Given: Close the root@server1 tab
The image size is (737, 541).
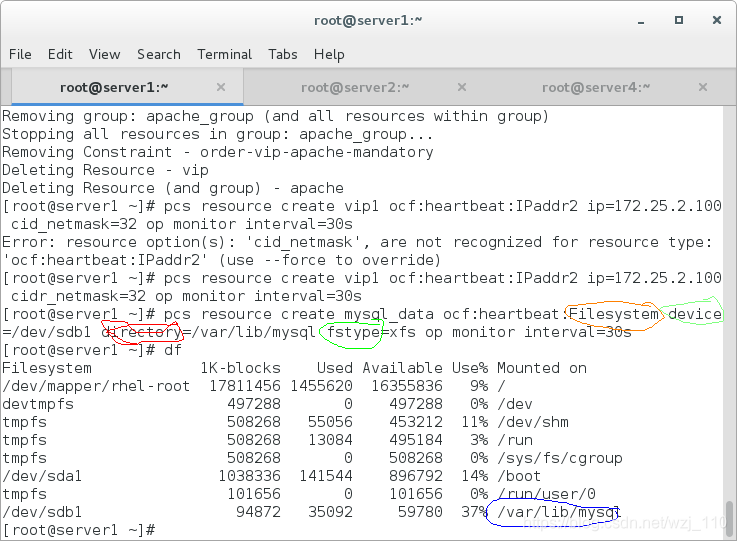Looking at the screenshot, I should 221,87.
